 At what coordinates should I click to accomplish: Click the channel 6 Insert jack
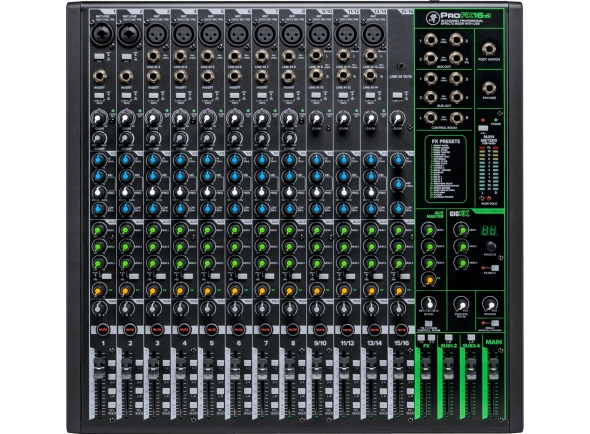(234, 76)
